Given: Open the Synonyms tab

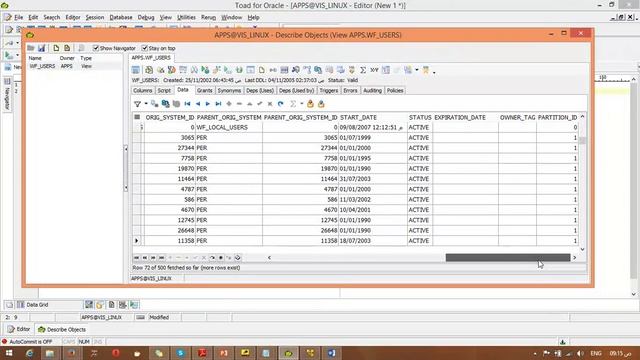Looking at the screenshot, I should click(229, 91).
